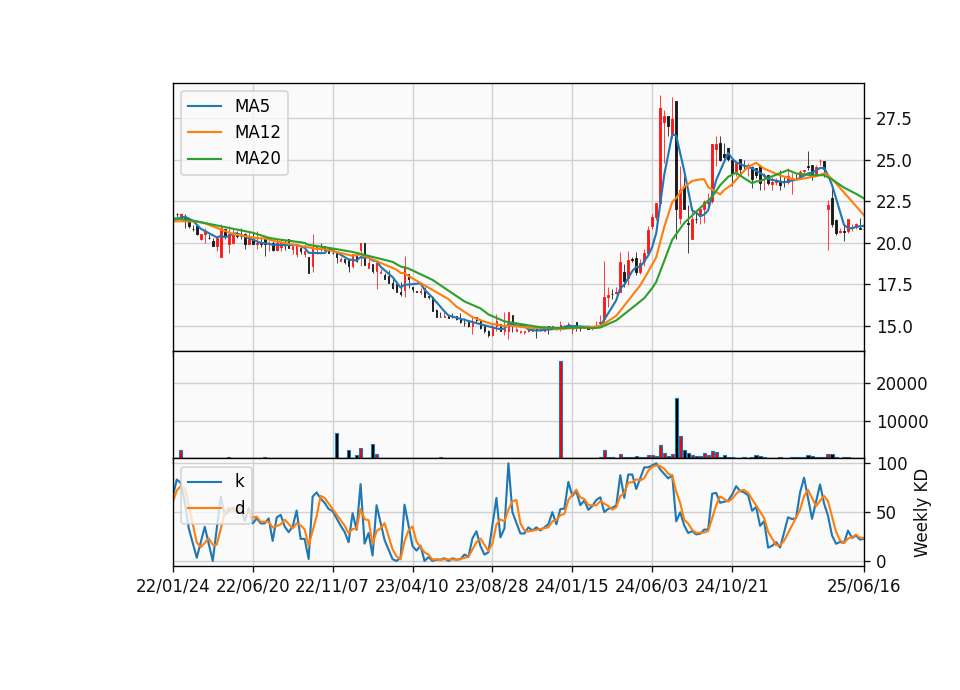Click the 22/11/07 date label
Screen dimensions: 960x690
332,587
